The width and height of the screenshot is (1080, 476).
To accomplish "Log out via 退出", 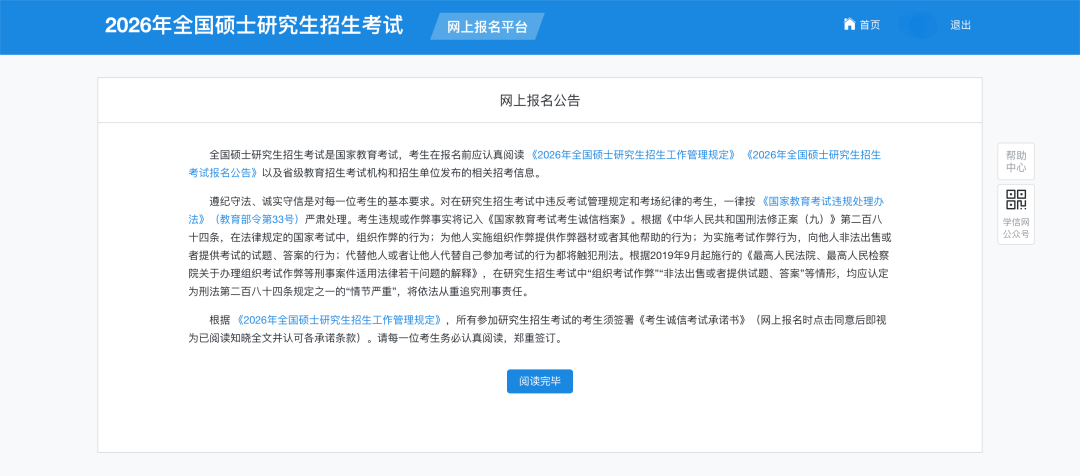I will click(x=960, y=25).
